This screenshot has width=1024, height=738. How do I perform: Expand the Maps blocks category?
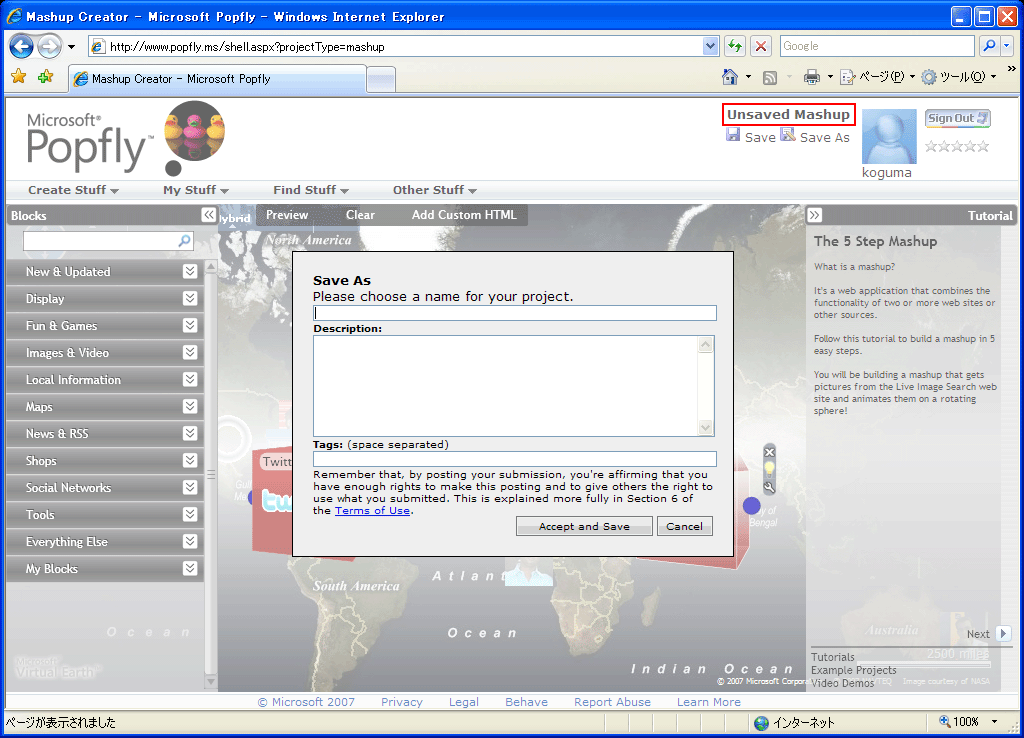click(190, 406)
